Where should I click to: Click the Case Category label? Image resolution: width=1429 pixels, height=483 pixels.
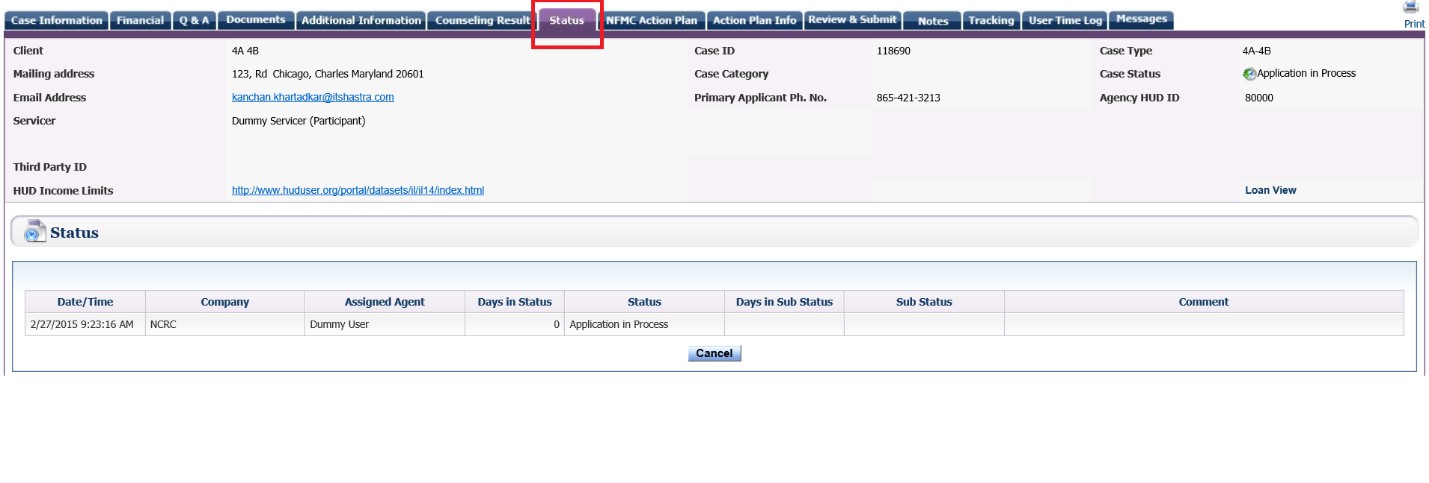[x=731, y=74]
